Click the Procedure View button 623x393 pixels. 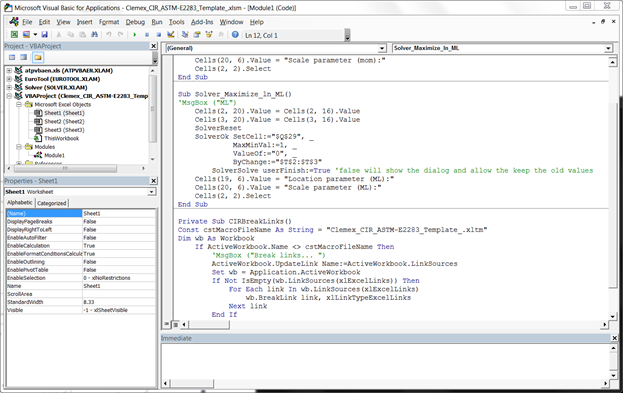(167, 325)
